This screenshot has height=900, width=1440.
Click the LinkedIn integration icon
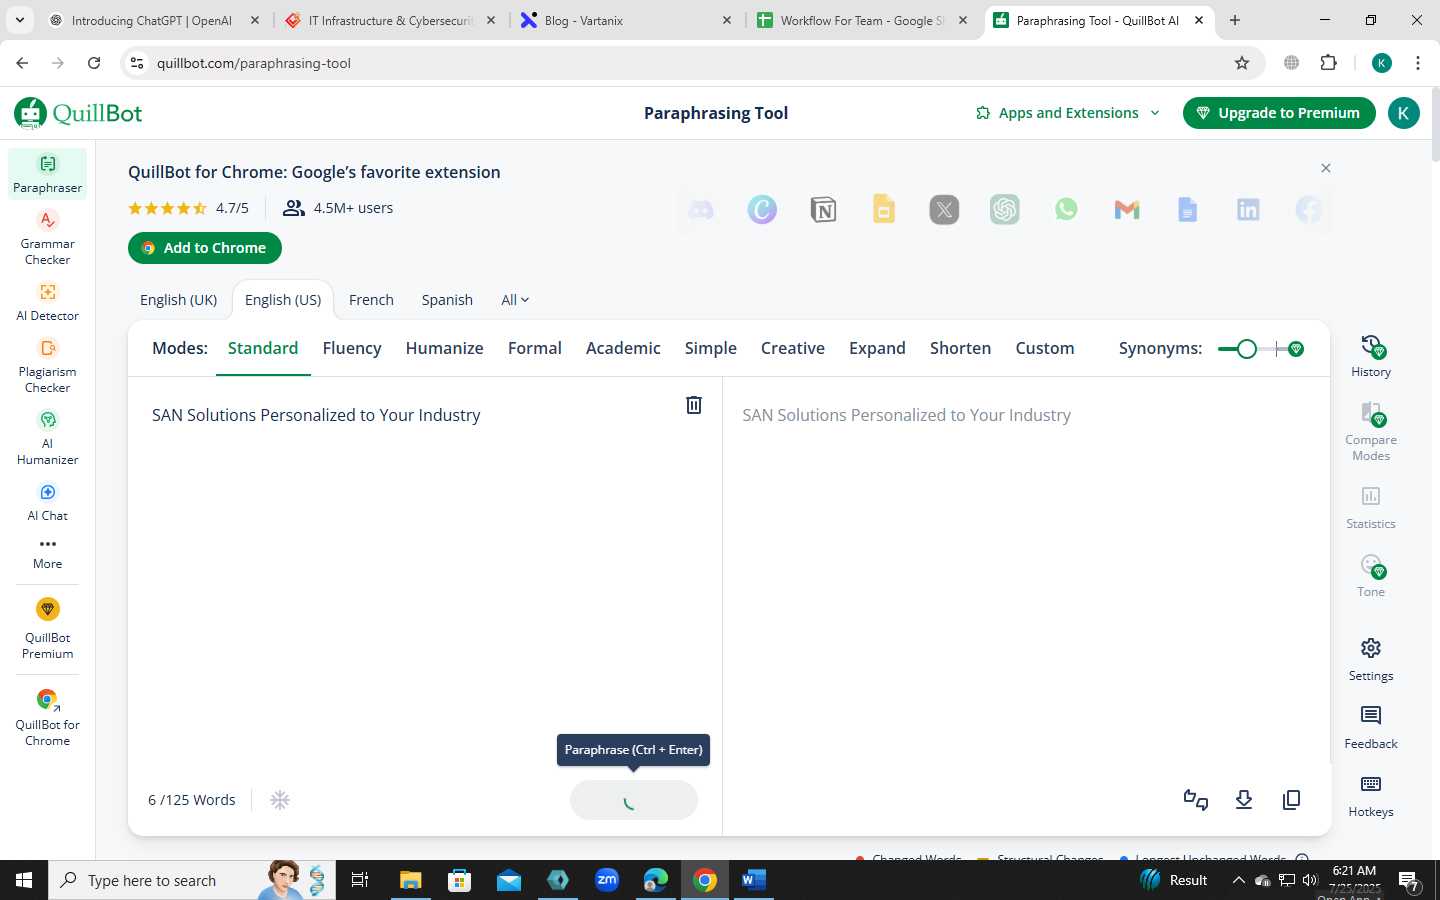point(1248,209)
